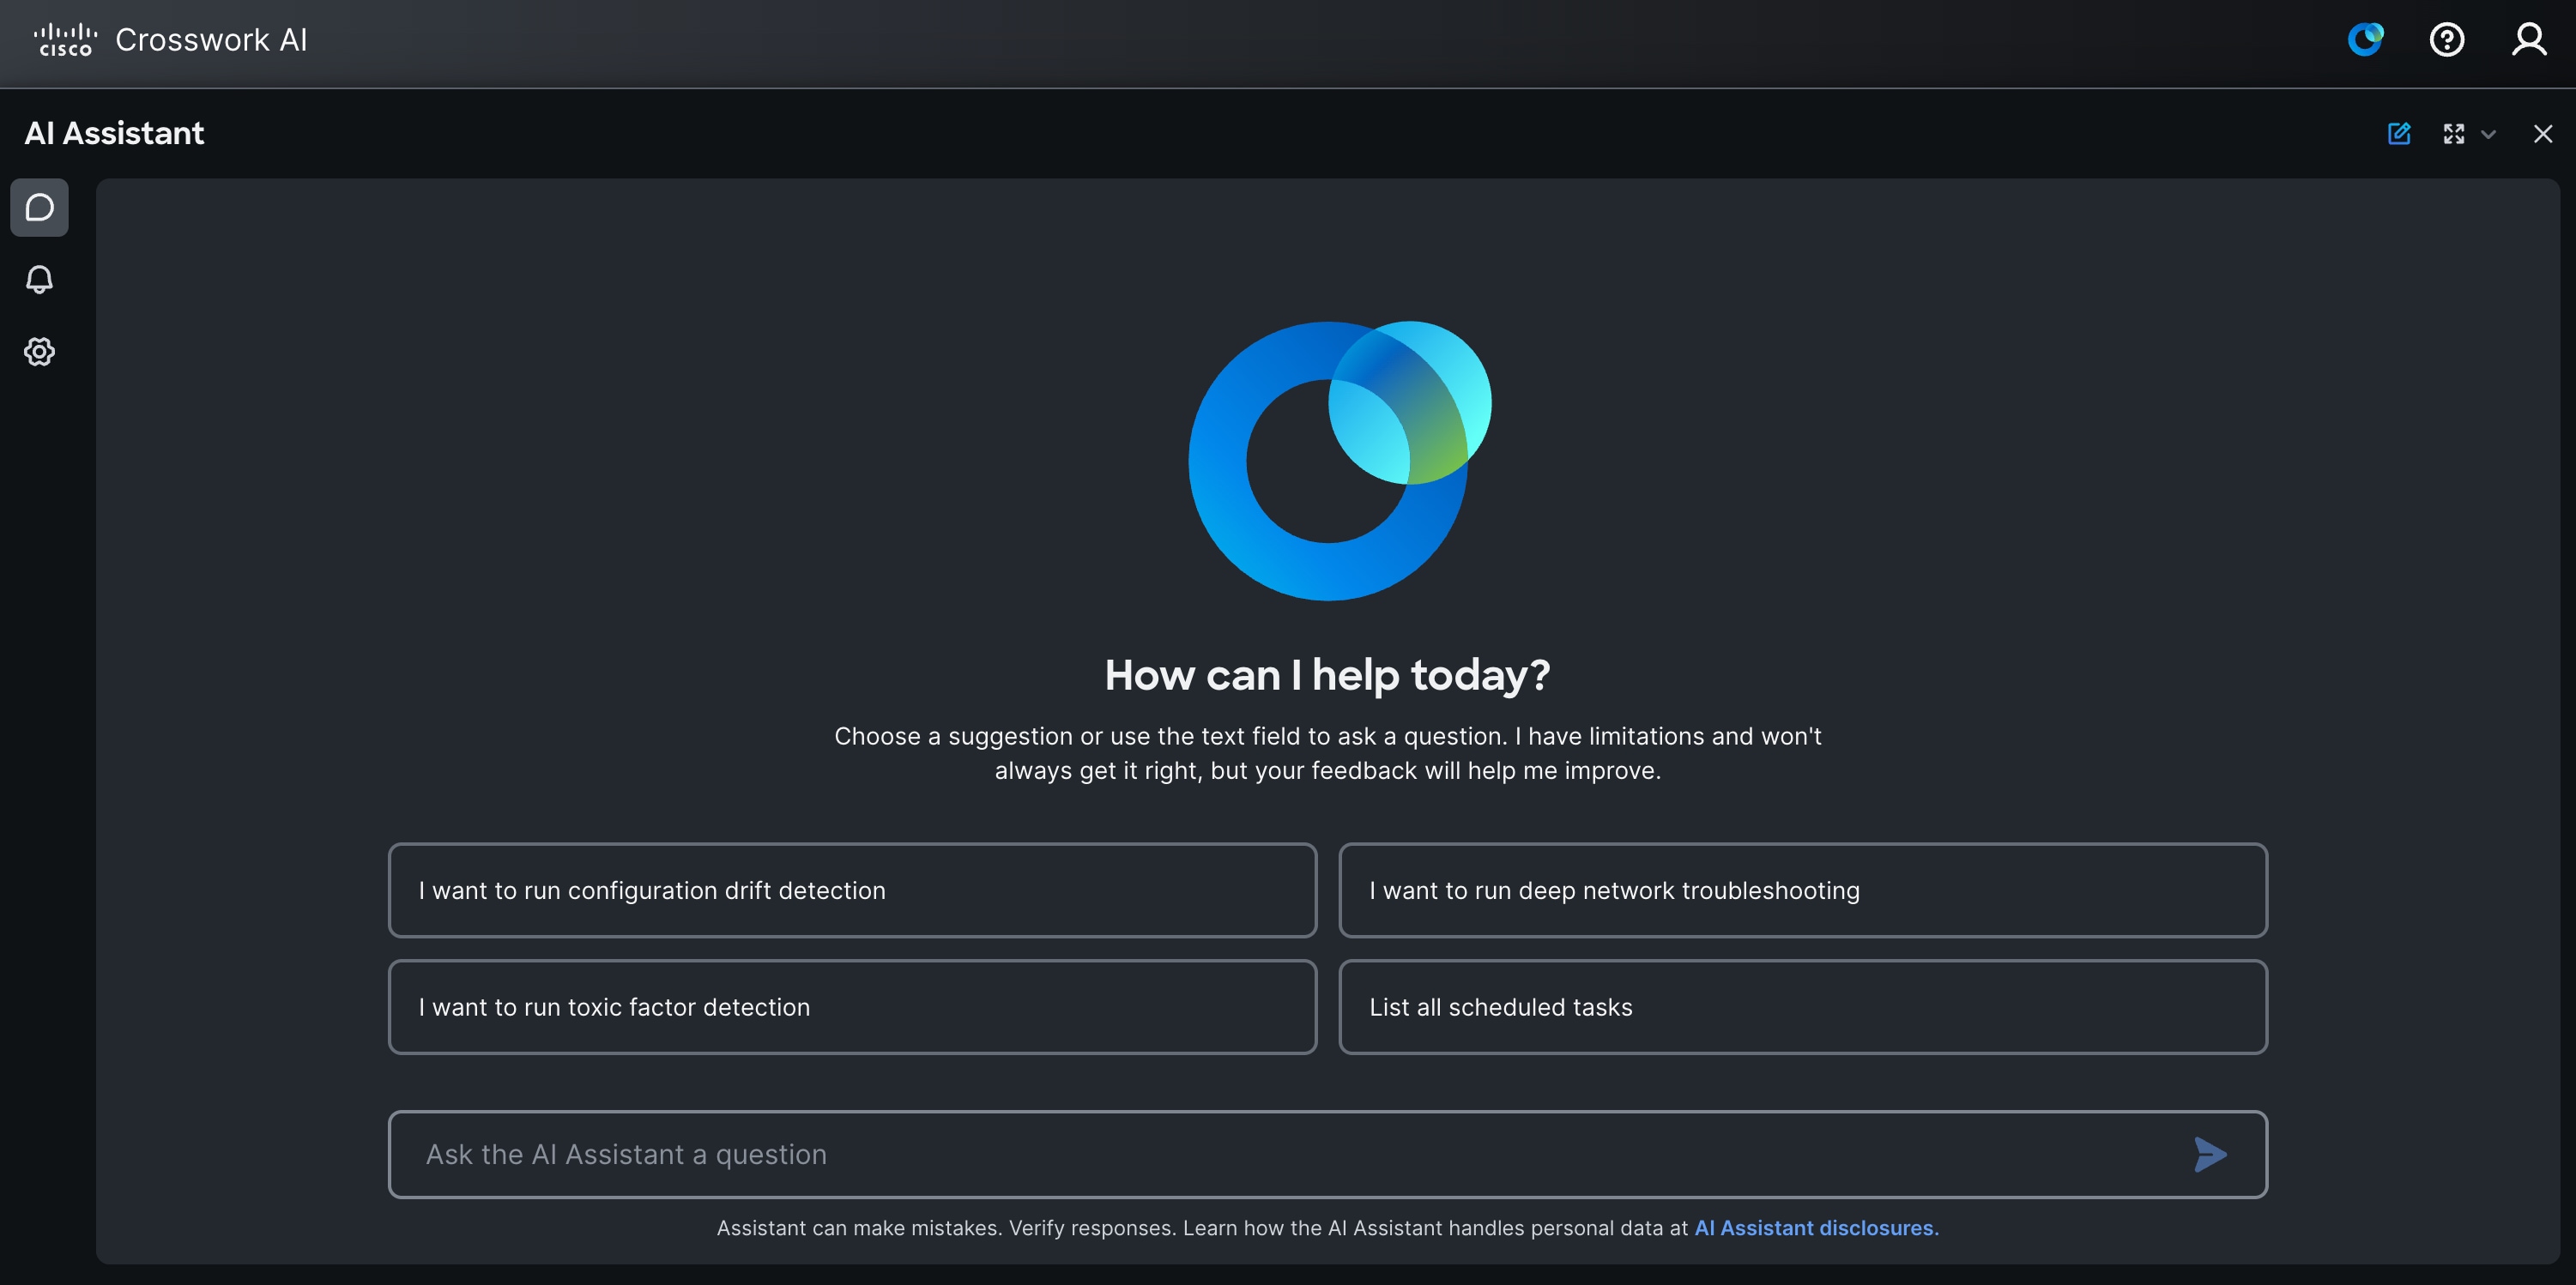Choose 'List all scheduled tasks' suggestion
The image size is (2576, 1285).
coord(1802,1007)
